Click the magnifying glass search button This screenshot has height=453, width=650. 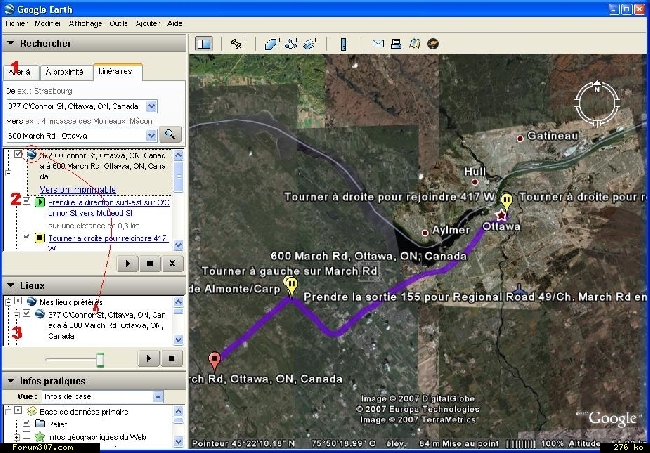170,135
